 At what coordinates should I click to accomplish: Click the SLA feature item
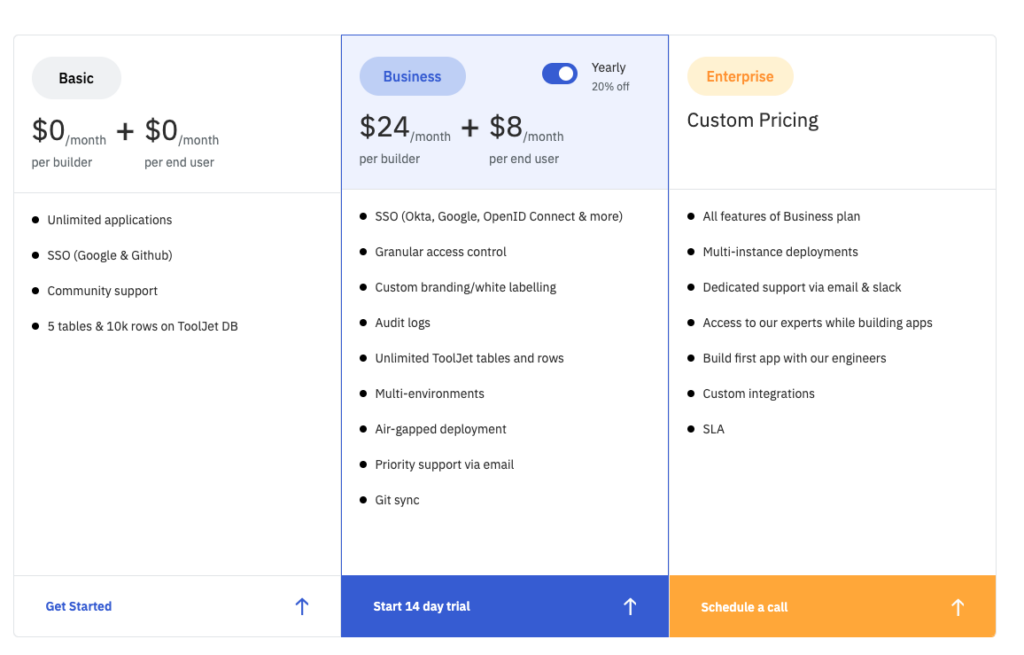pos(713,429)
